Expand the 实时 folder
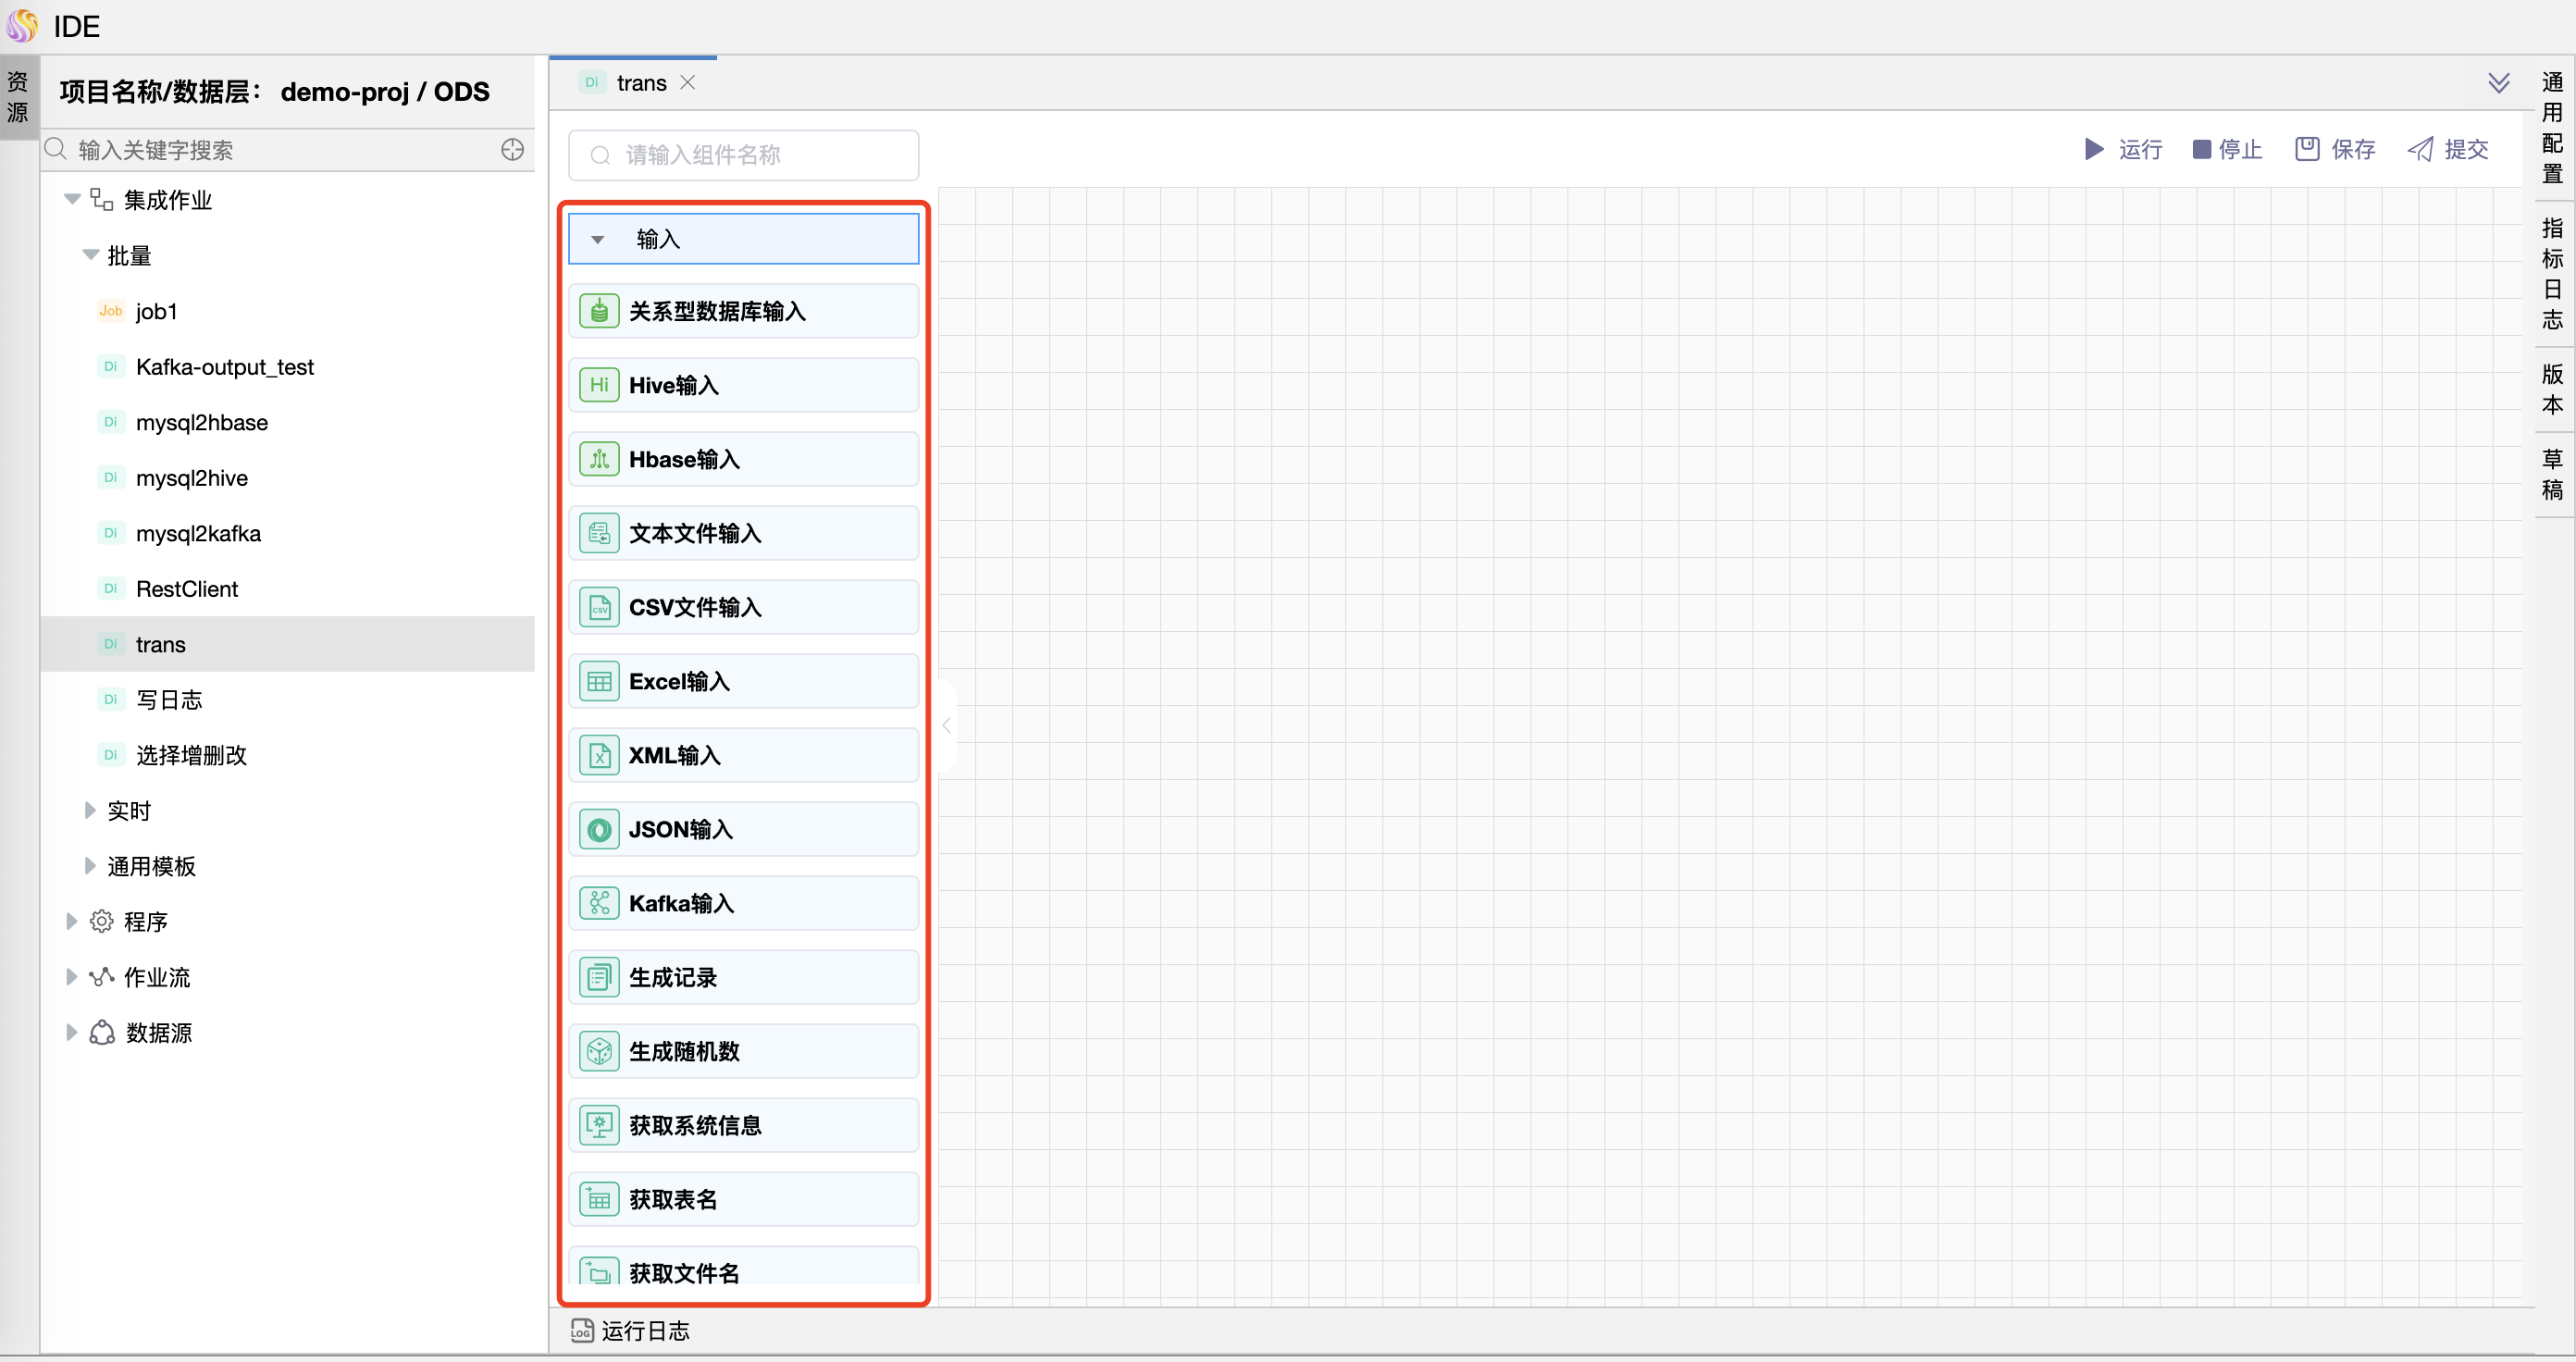The width and height of the screenshot is (2576, 1362). point(90,810)
